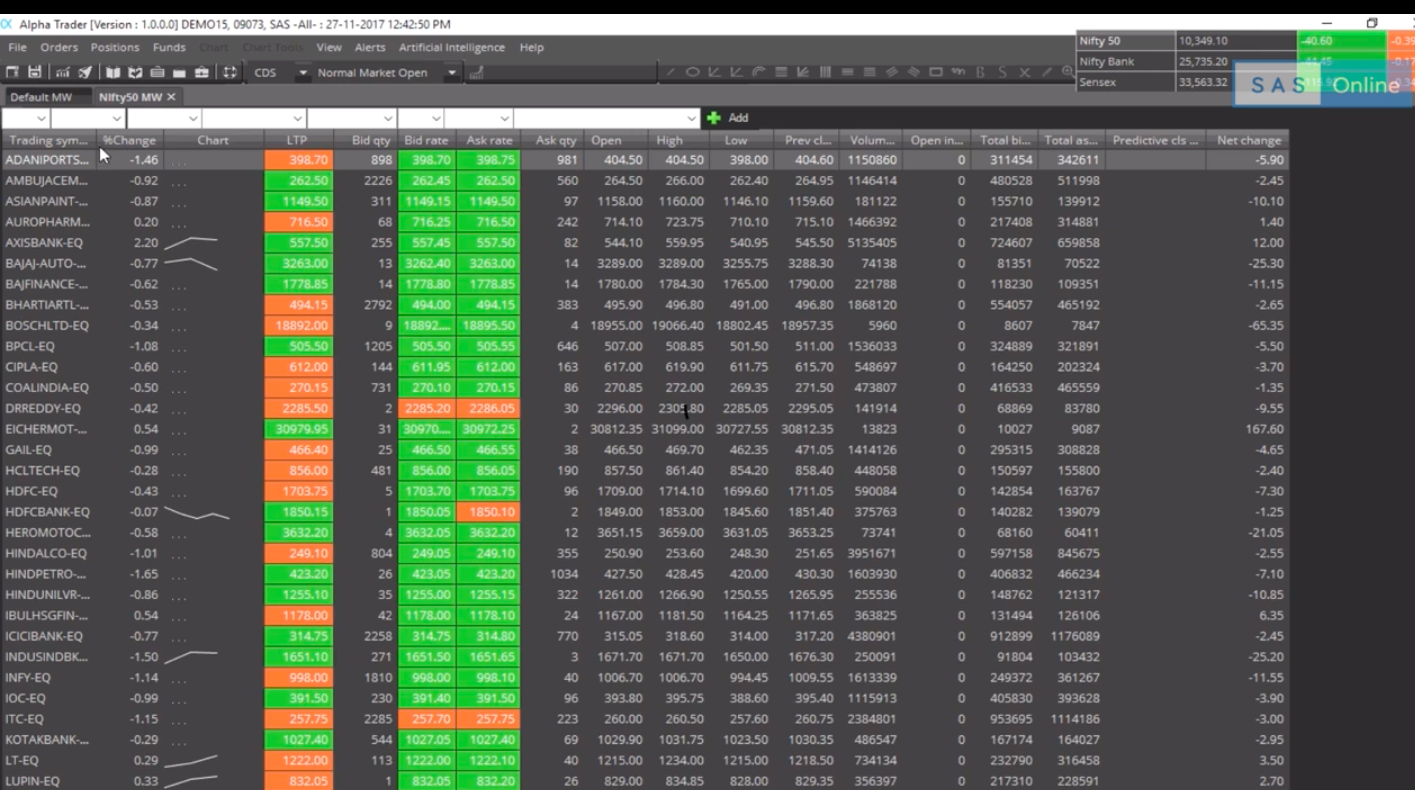Open the Alerts menu
The image size is (1415, 790).
click(370, 47)
